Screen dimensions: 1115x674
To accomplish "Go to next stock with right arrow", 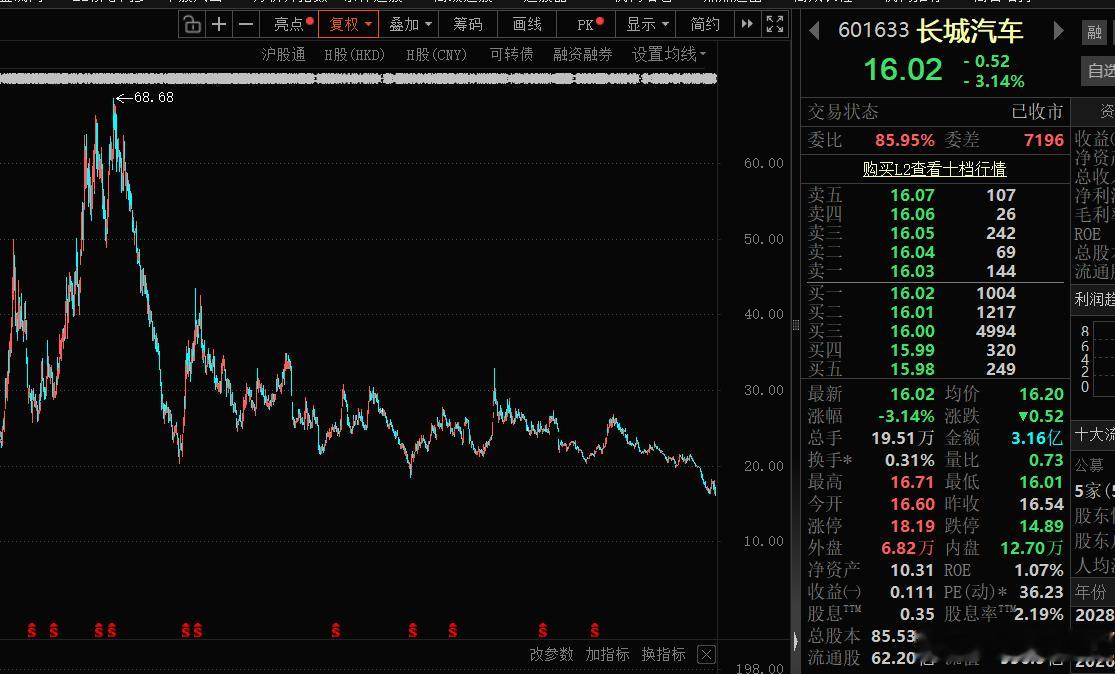I will pos(1058,31).
